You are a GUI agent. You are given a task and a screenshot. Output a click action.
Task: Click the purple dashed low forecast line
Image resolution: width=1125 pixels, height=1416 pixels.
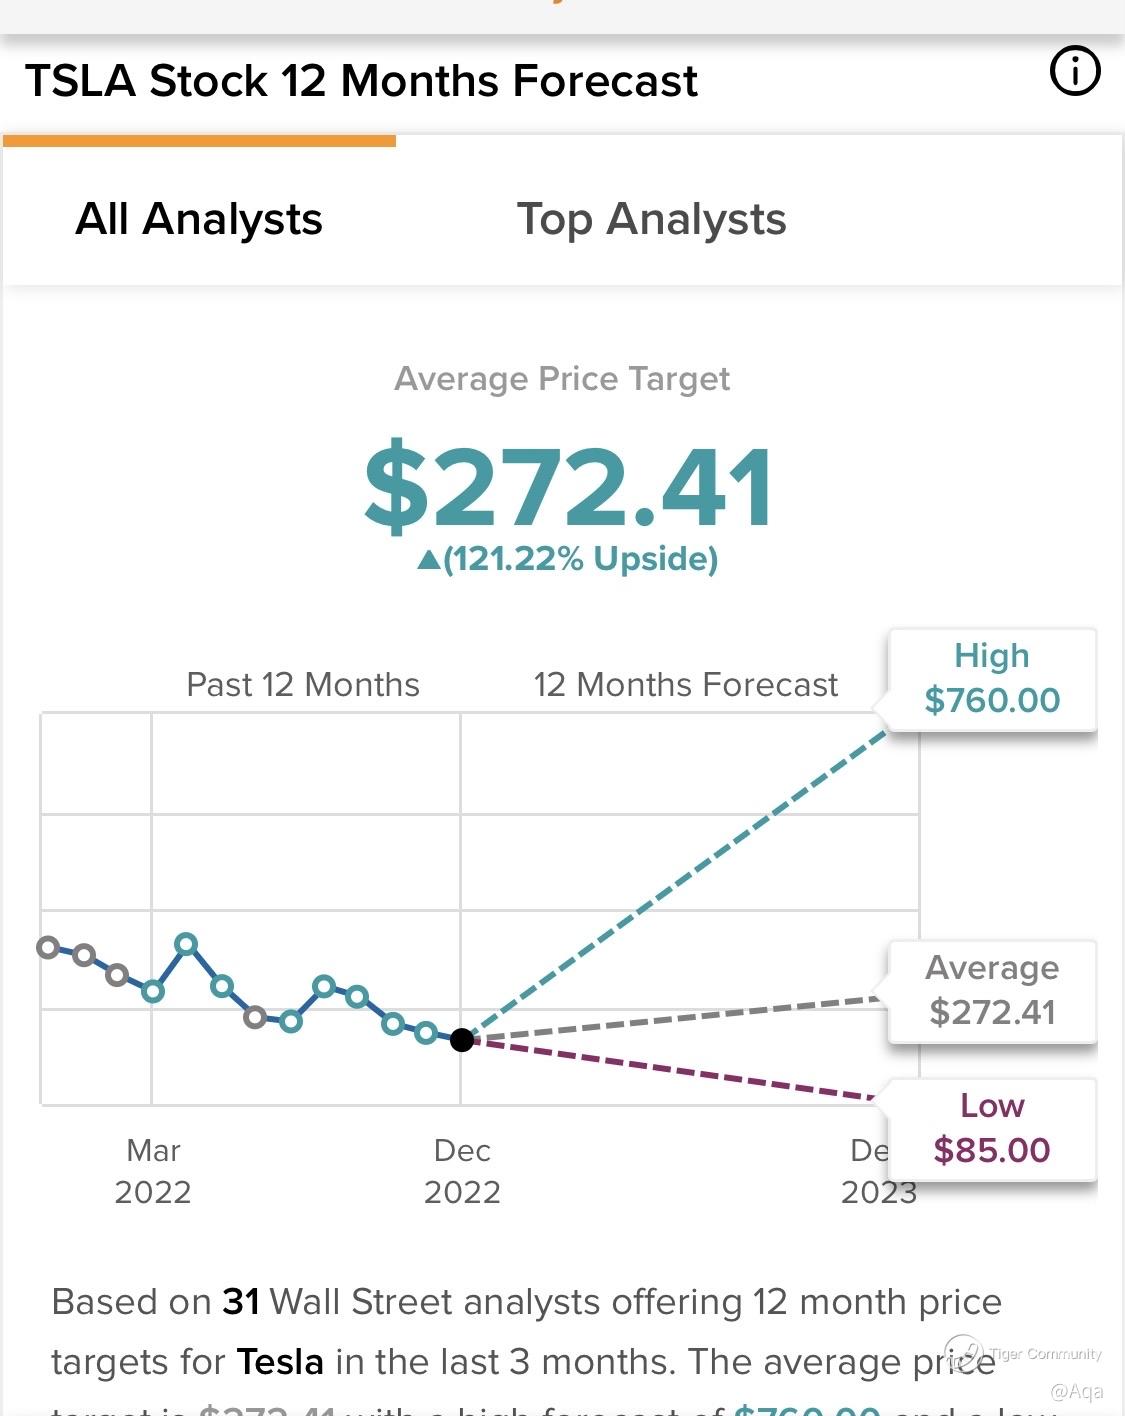pos(672,1069)
